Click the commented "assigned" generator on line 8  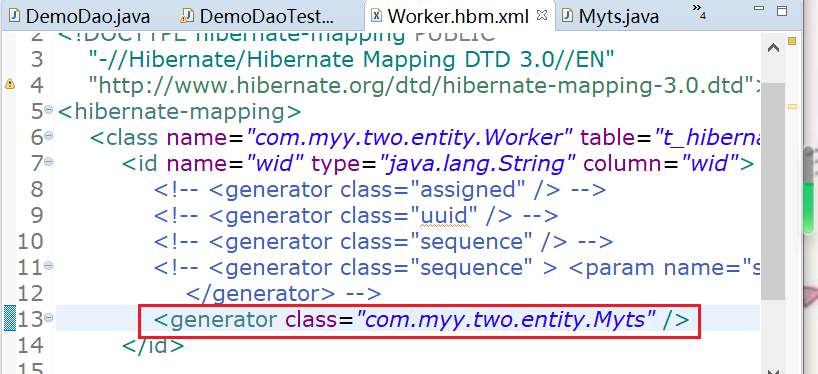tap(380, 189)
